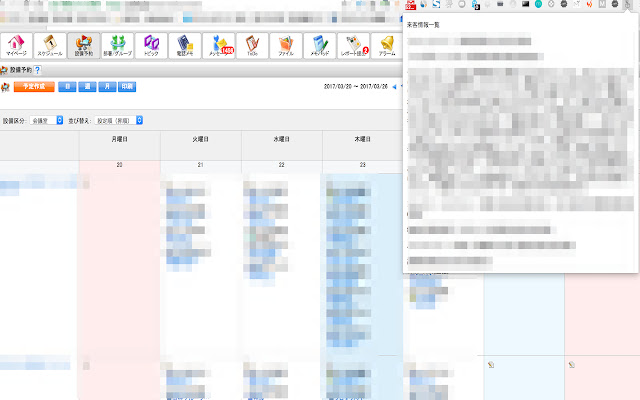
Task: Open メッセージ icon with red badge
Action: 219,45
